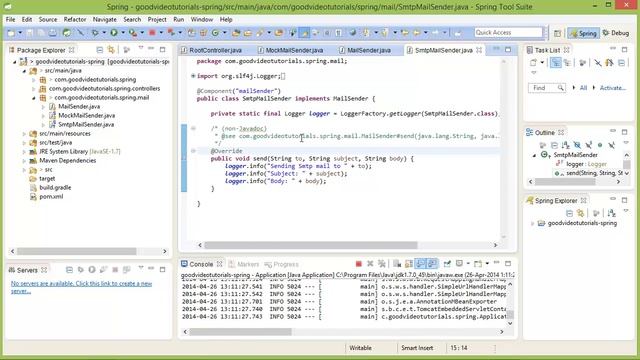The width and height of the screenshot is (640, 360).
Task: Click the green Run toolbar button
Action: tap(114, 33)
